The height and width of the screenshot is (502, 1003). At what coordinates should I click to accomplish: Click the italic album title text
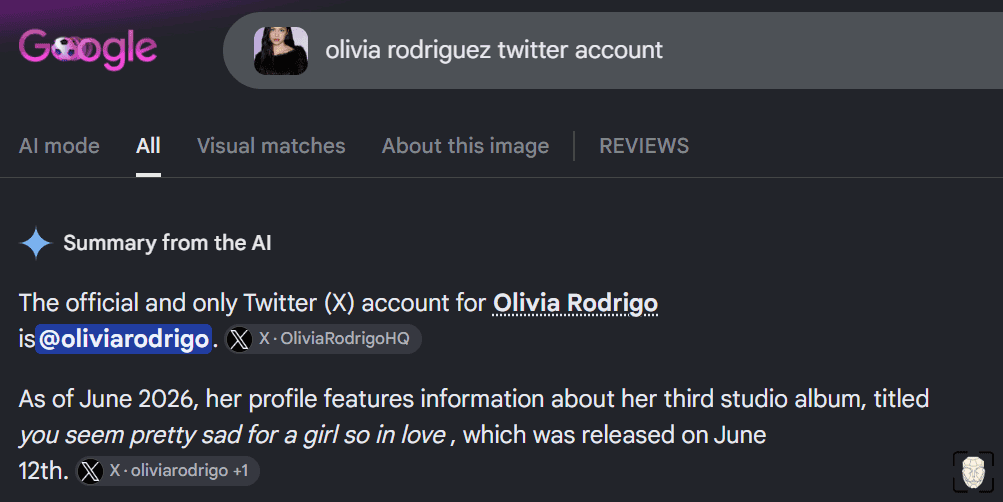pyautogui.click(x=232, y=435)
